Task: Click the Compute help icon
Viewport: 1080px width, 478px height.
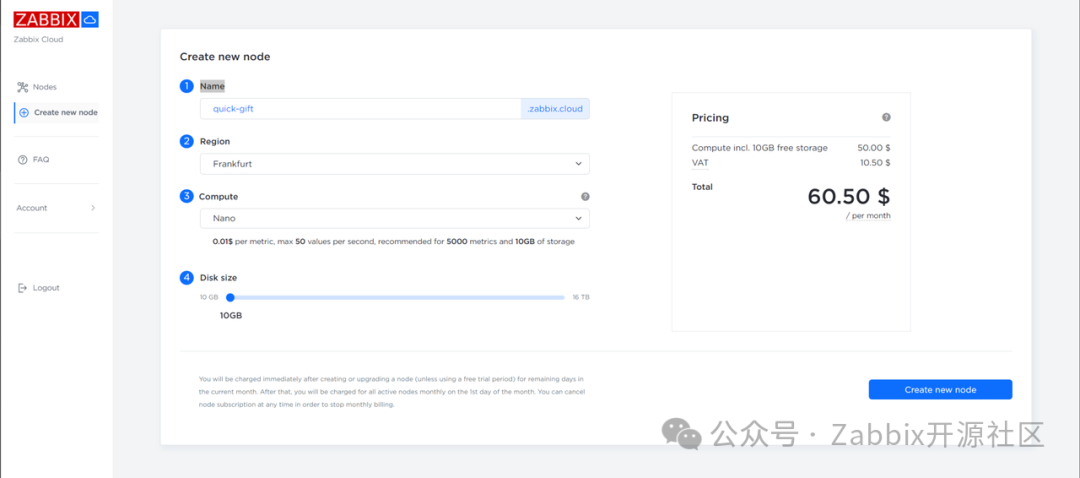Action: 585,197
